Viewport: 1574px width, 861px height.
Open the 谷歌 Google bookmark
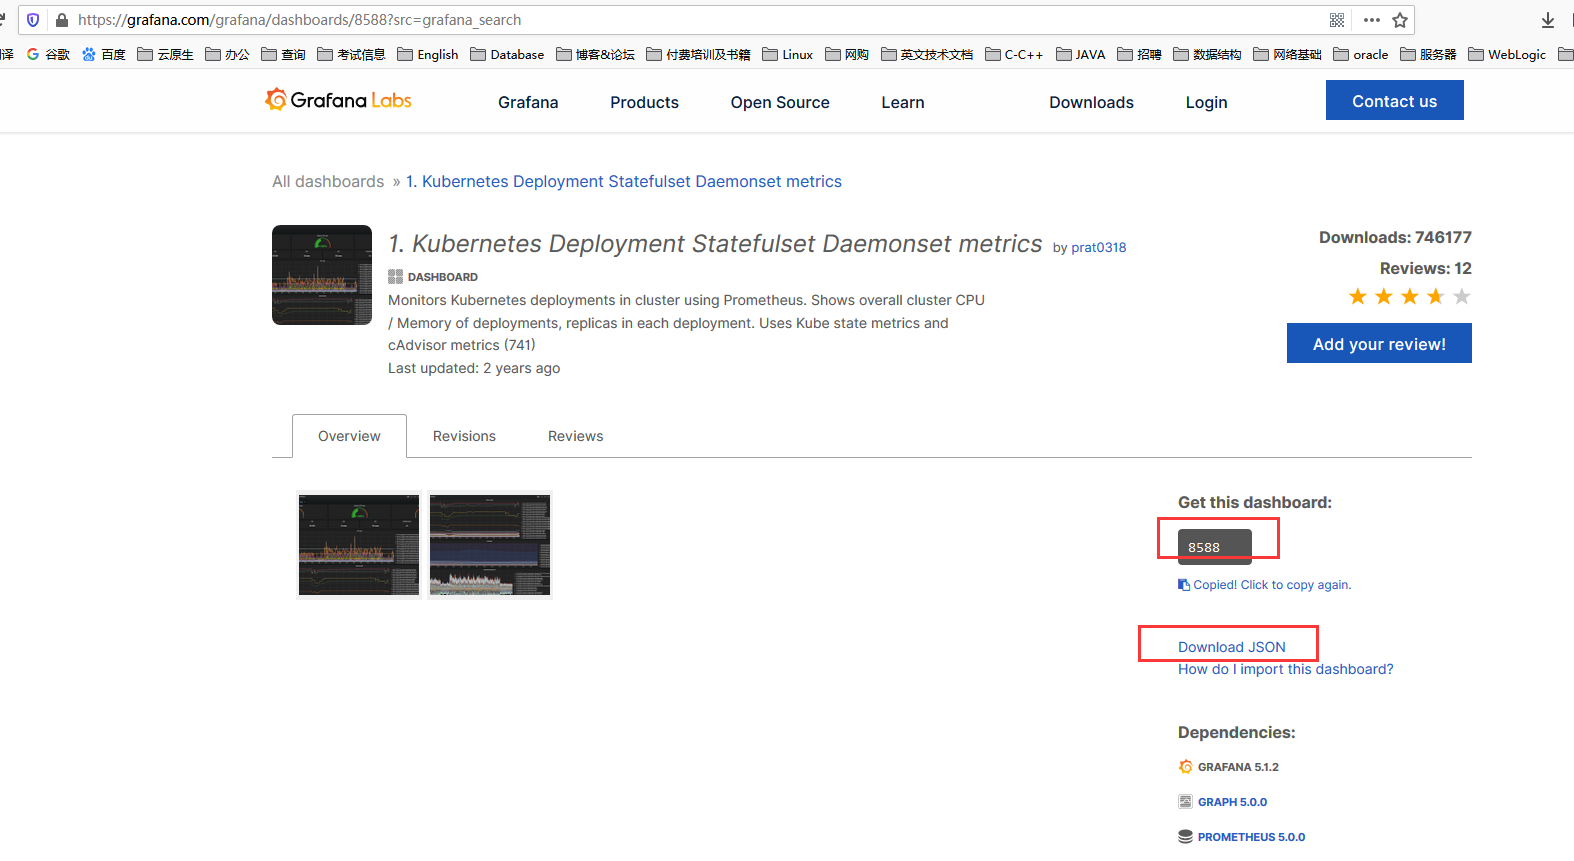48,54
